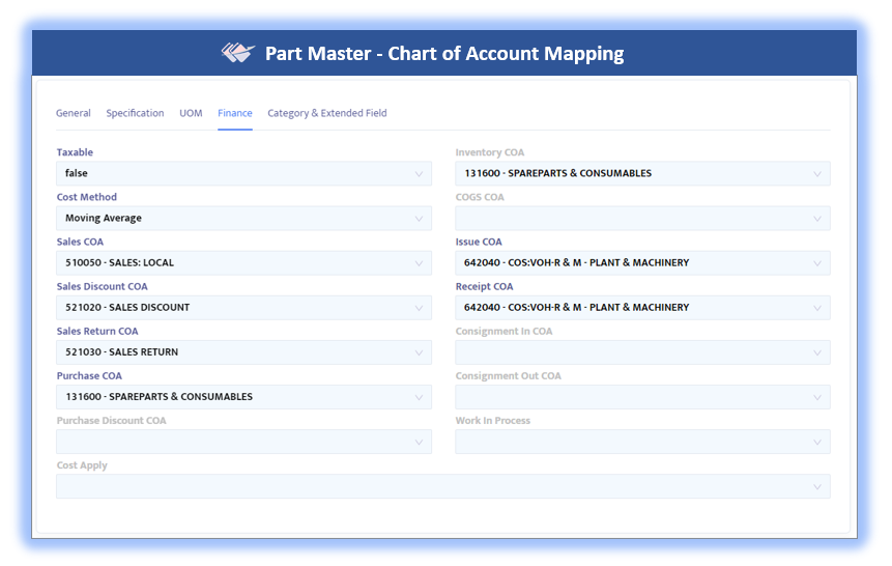Open the Purchase COA dropdown
Image resolution: width=892 pixels, height=566 pixels.
point(243,397)
